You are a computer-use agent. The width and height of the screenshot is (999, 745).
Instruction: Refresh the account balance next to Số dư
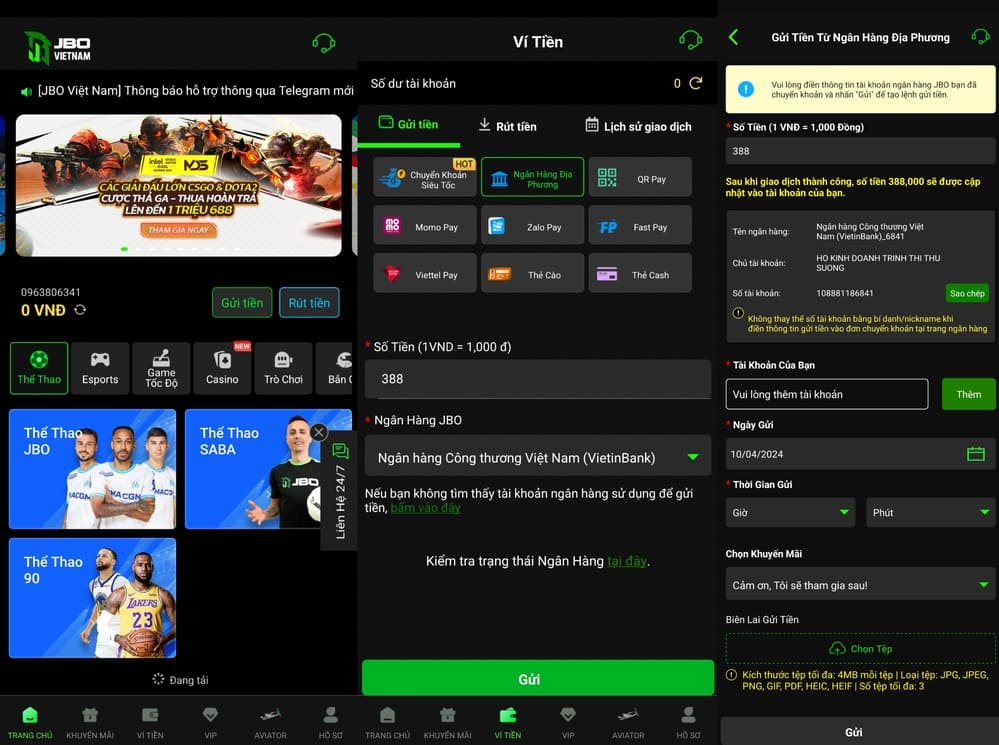696,83
